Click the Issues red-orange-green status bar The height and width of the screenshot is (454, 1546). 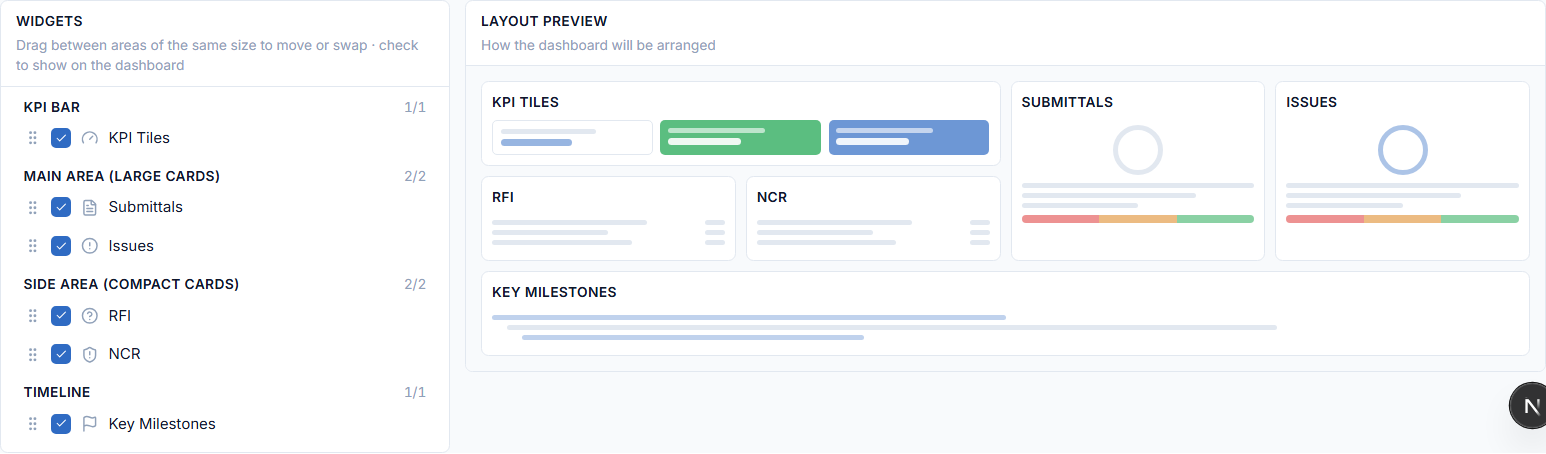[1402, 218]
